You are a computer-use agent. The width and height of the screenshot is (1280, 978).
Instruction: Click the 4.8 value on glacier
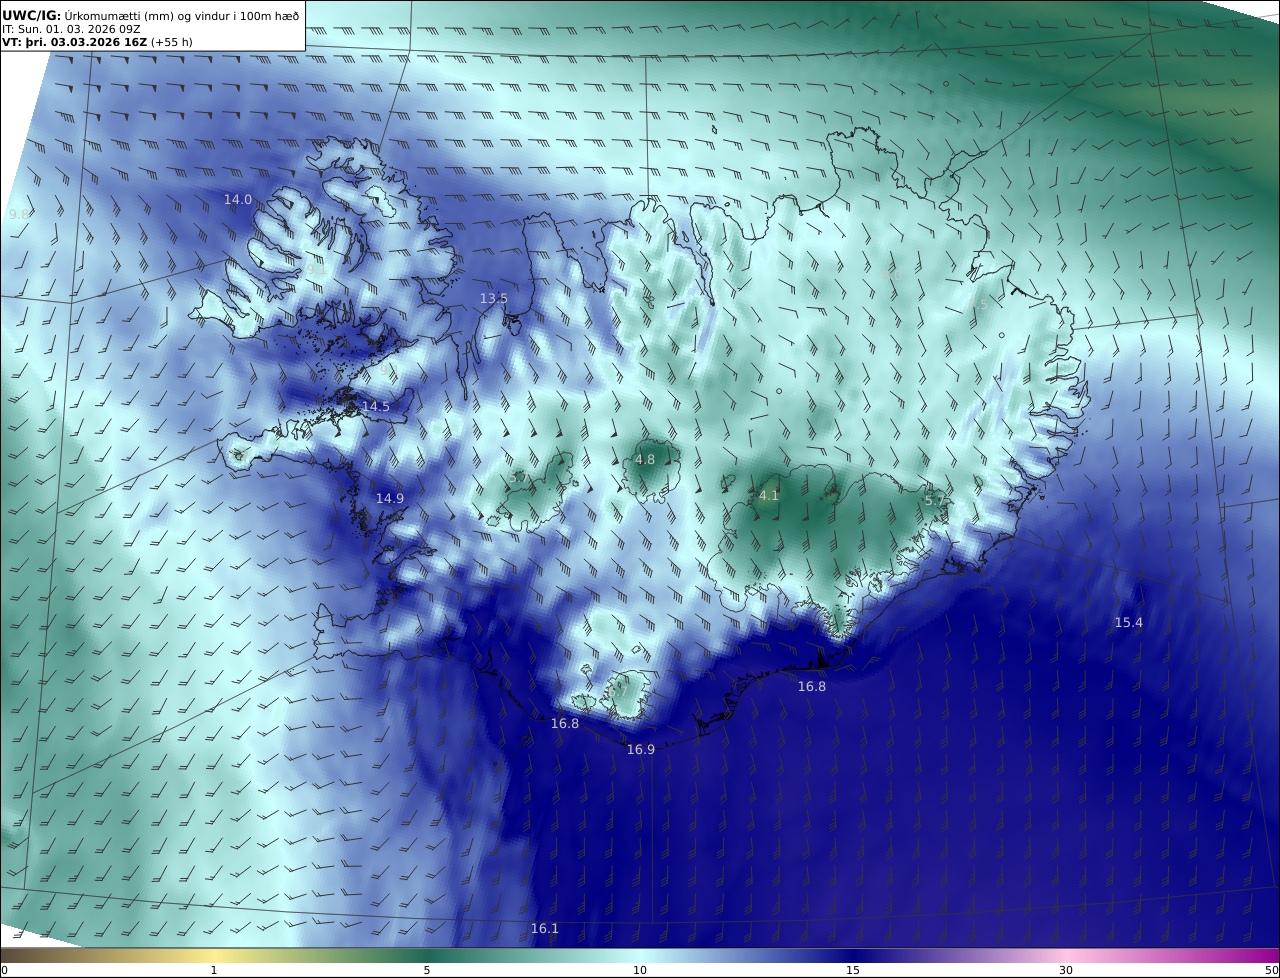click(645, 460)
